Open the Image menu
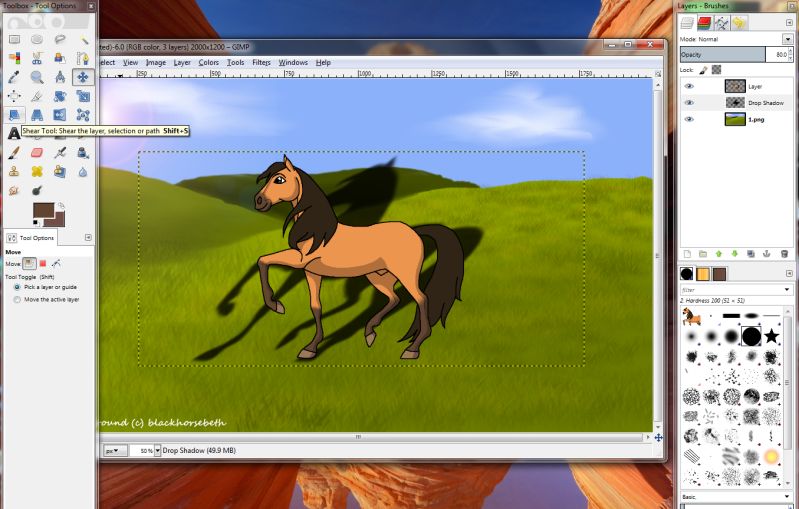 point(155,62)
